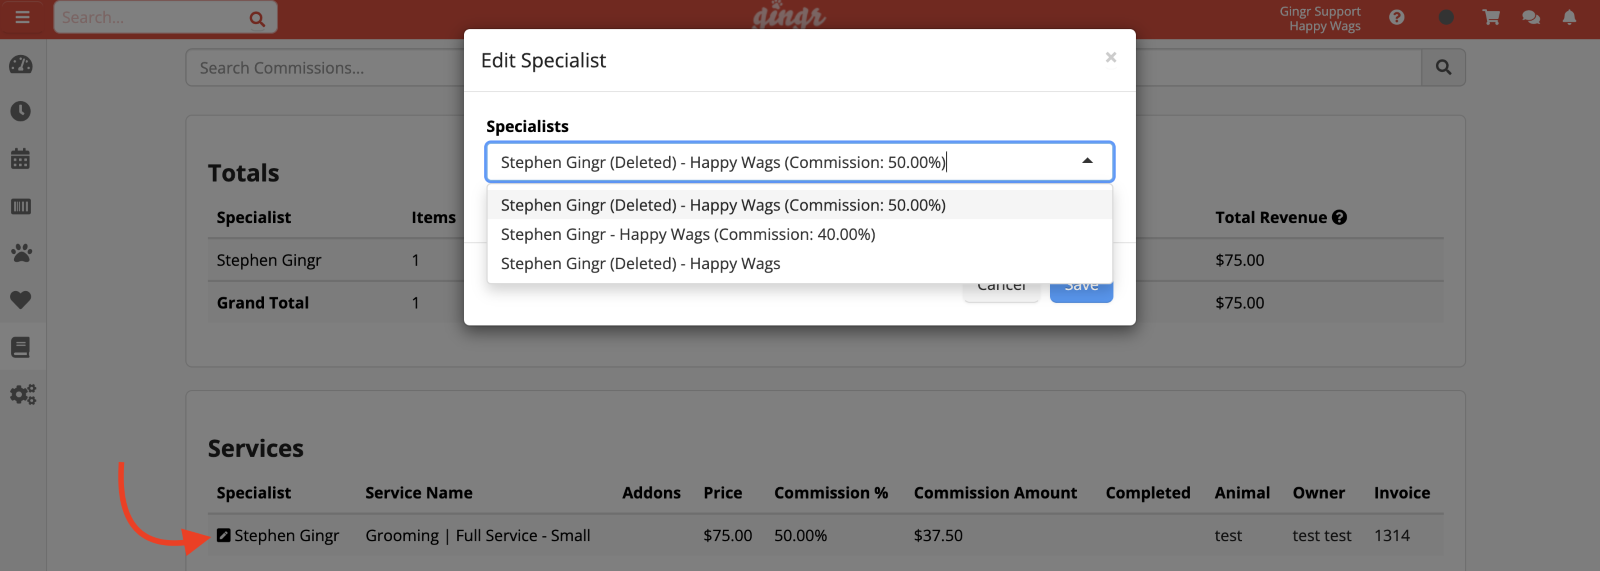Click the Grooming | Full Service - Small cell
The width and height of the screenshot is (1600, 571).
tap(478, 535)
